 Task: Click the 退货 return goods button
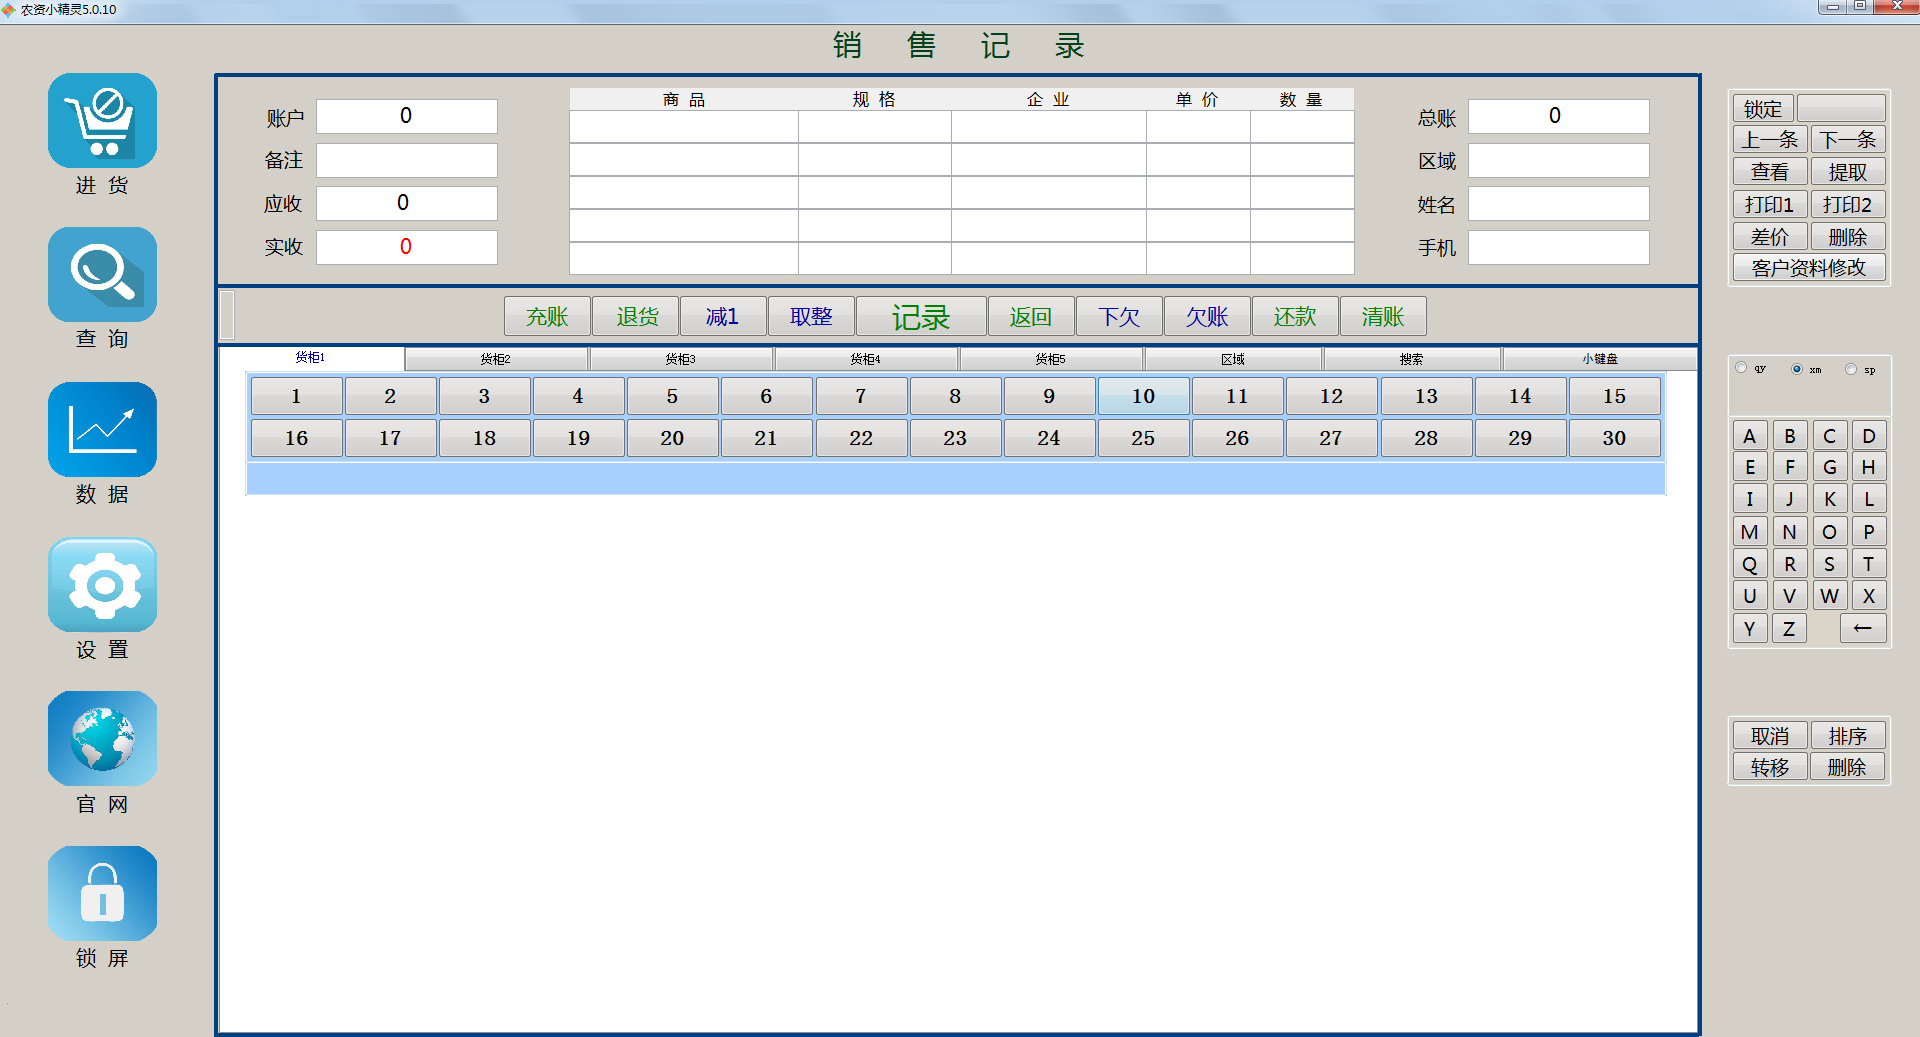[x=636, y=316]
